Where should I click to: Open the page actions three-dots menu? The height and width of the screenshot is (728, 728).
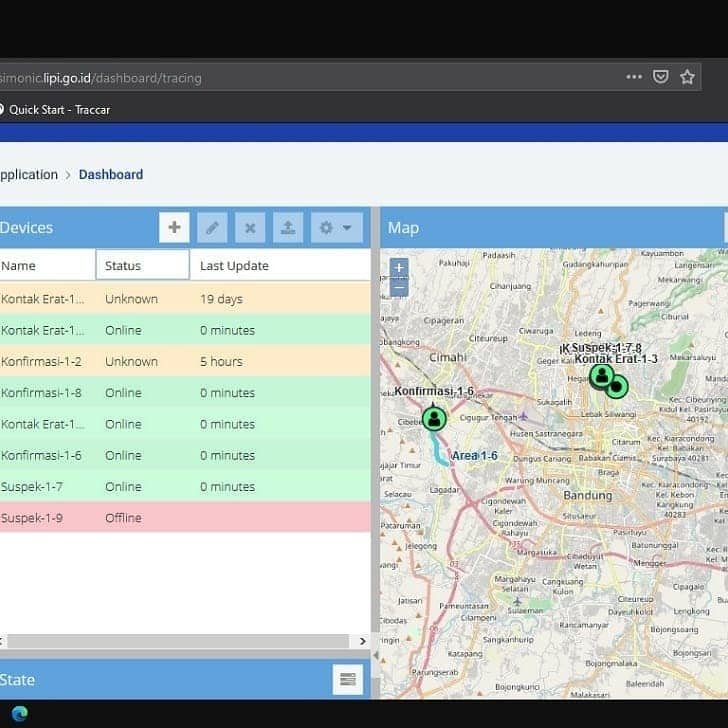click(634, 77)
